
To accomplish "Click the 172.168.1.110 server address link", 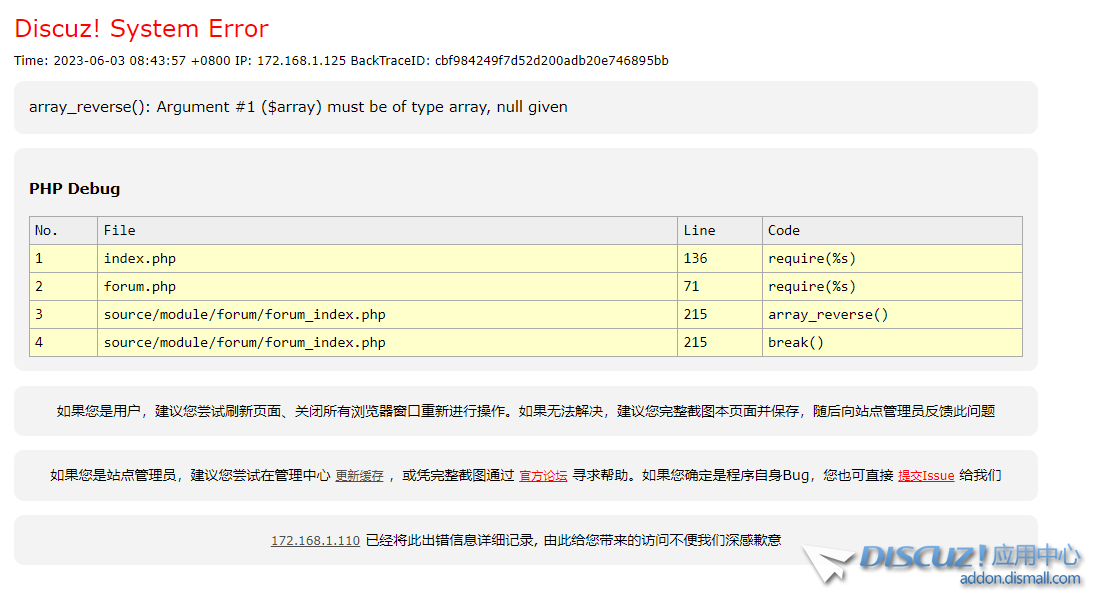I will click(x=314, y=540).
